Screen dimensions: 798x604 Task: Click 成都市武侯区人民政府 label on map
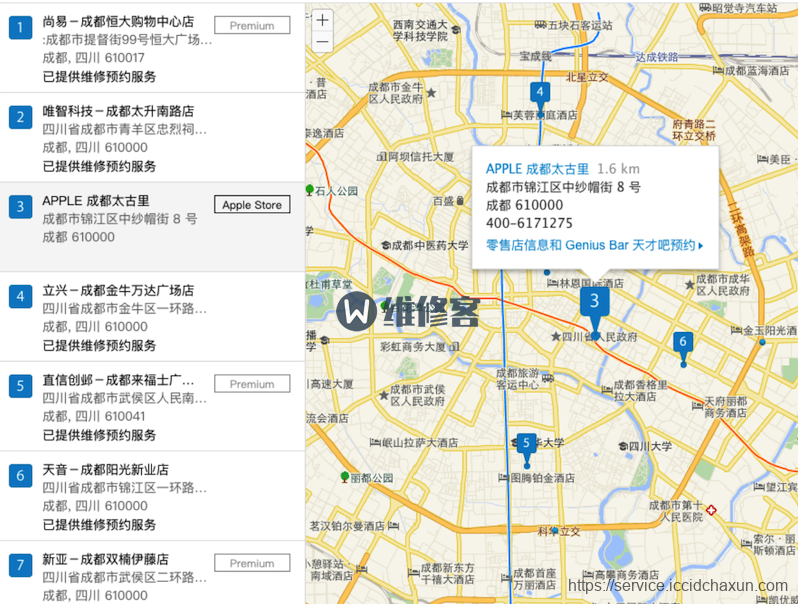418,395
